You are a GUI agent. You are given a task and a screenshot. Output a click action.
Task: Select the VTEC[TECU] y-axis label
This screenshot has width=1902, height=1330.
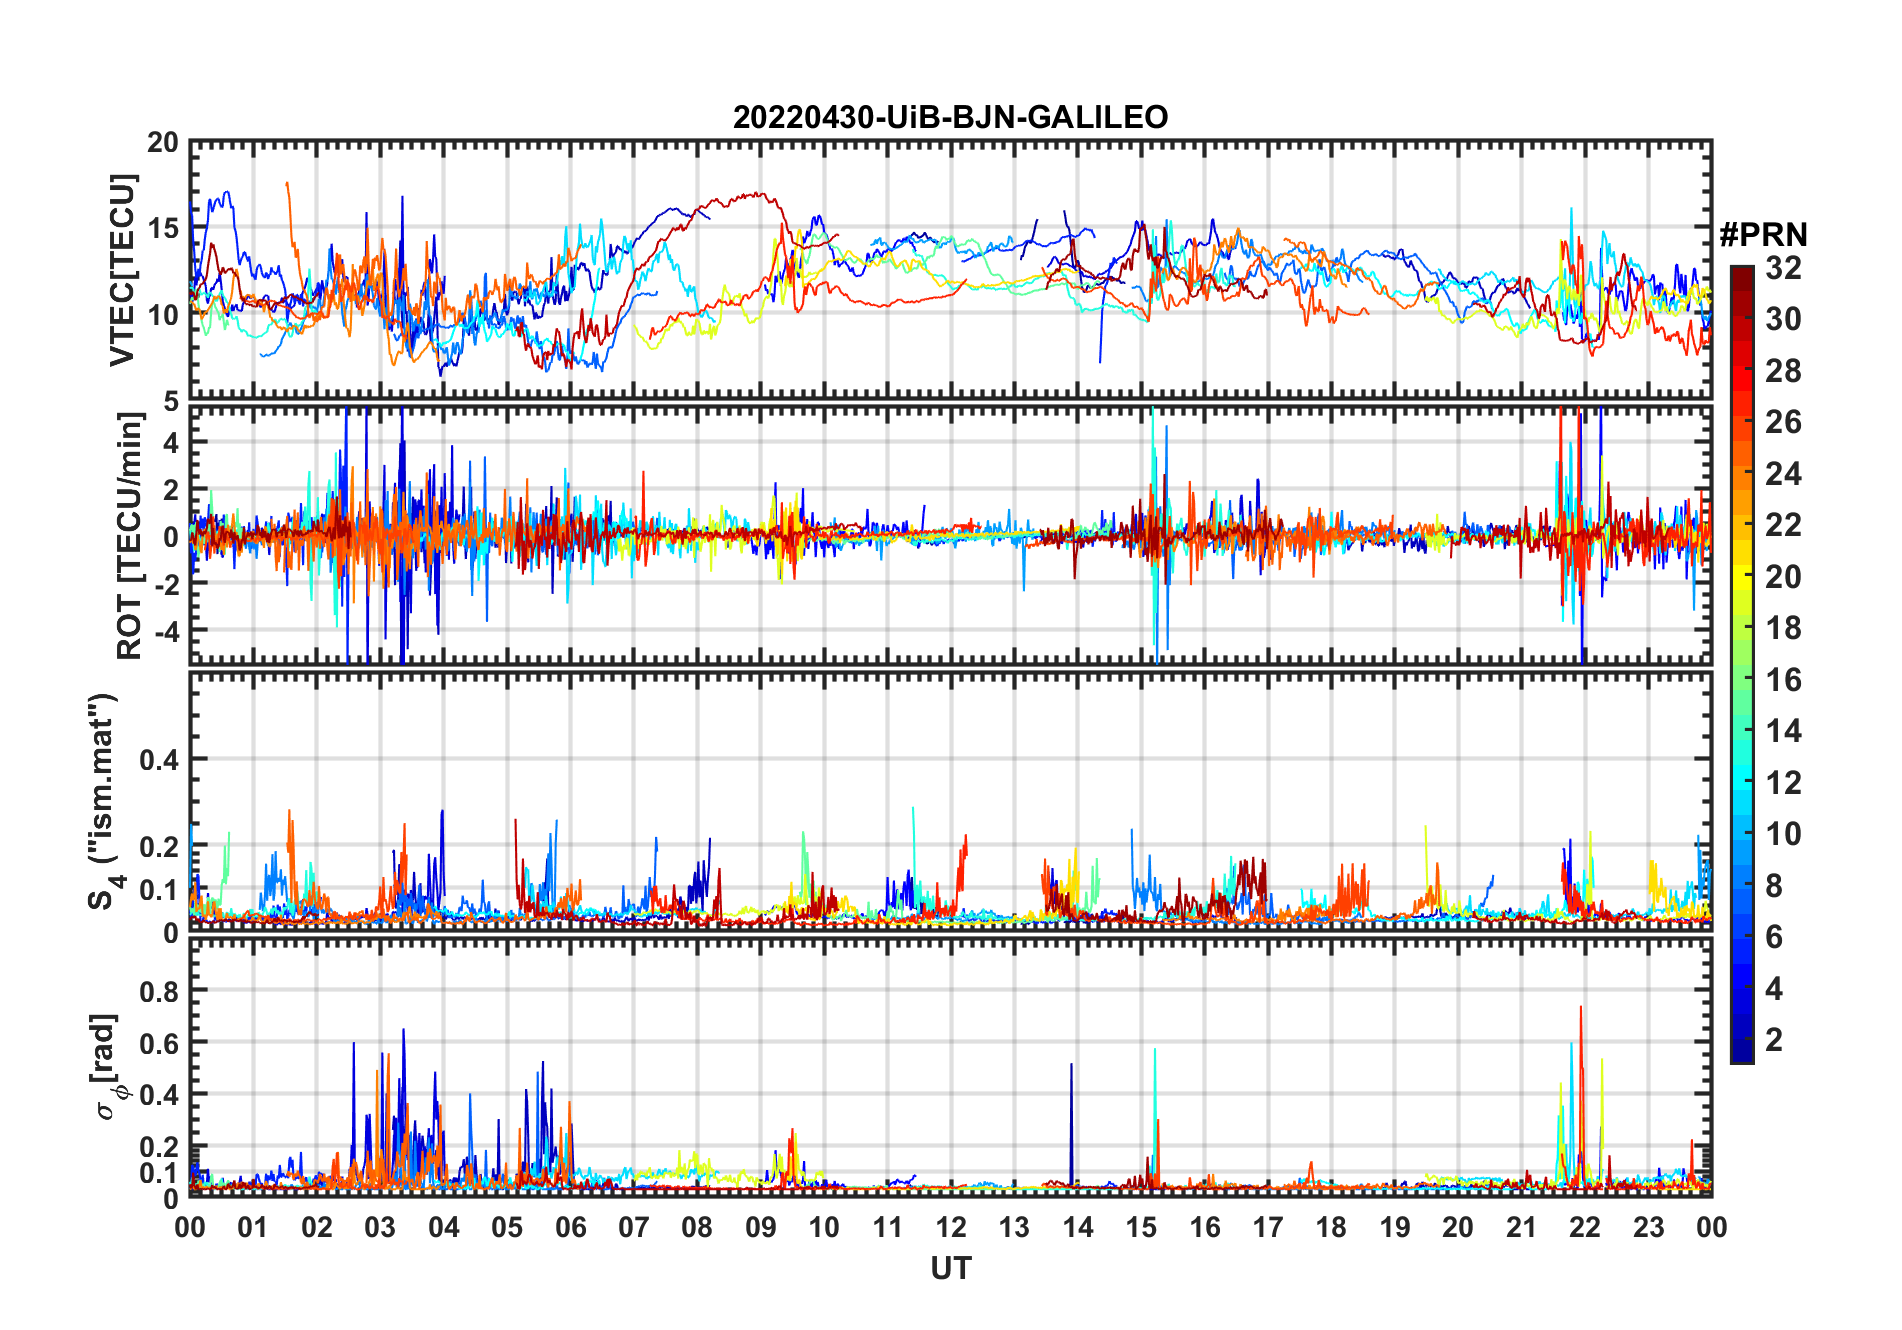tap(122, 270)
